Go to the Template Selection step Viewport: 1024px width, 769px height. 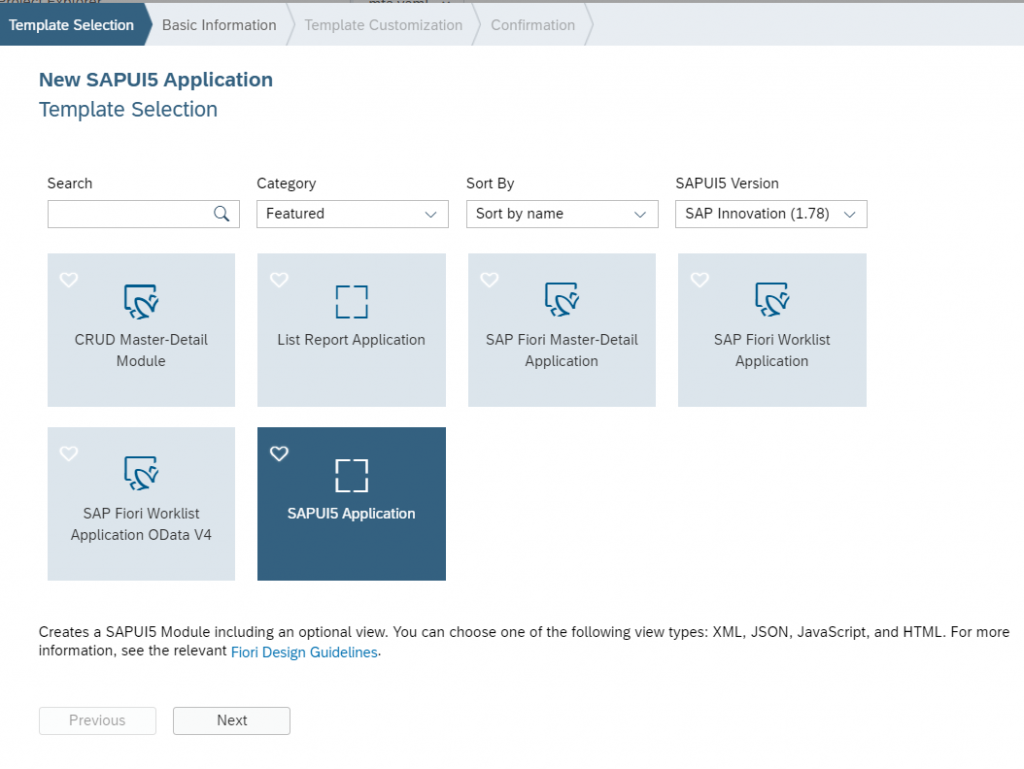click(71, 25)
